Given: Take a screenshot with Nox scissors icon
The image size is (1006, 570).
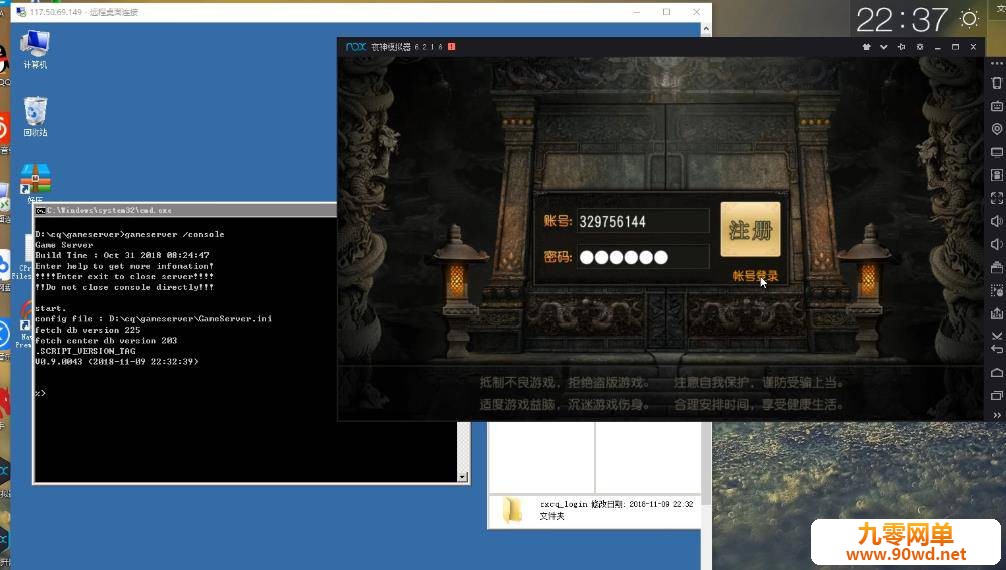Looking at the screenshot, I should pos(996,336).
